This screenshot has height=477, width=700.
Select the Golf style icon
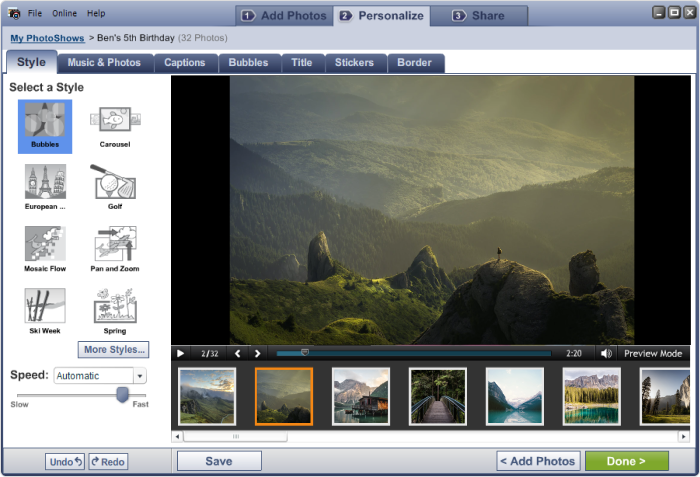click(x=115, y=187)
